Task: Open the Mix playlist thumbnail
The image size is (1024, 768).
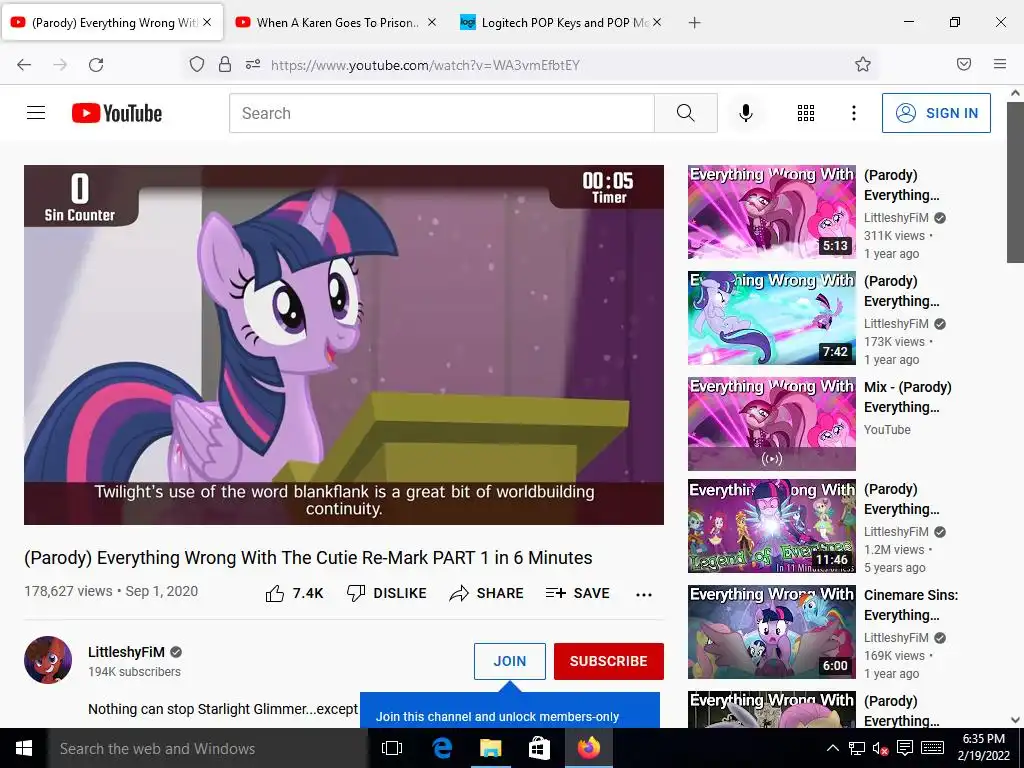Action: pyautogui.click(x=771, y=423)
